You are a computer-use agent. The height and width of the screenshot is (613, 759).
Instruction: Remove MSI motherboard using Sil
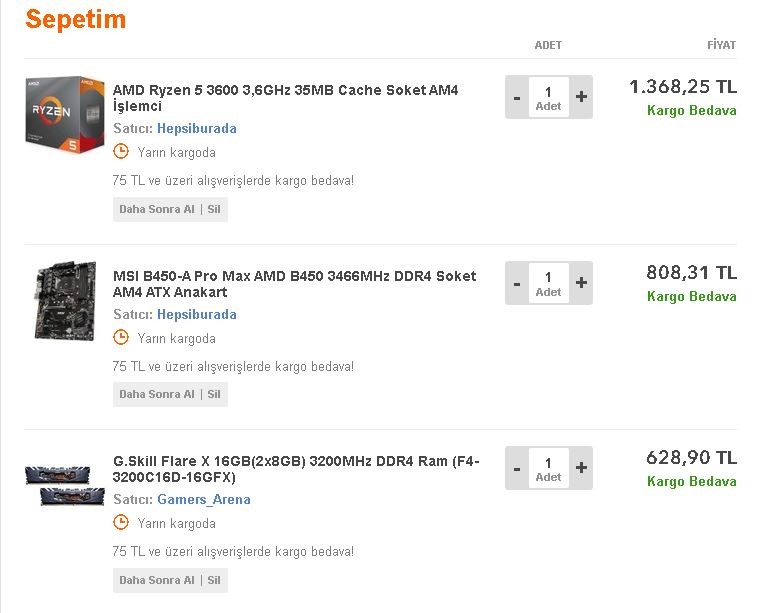(x=214, y=394)
